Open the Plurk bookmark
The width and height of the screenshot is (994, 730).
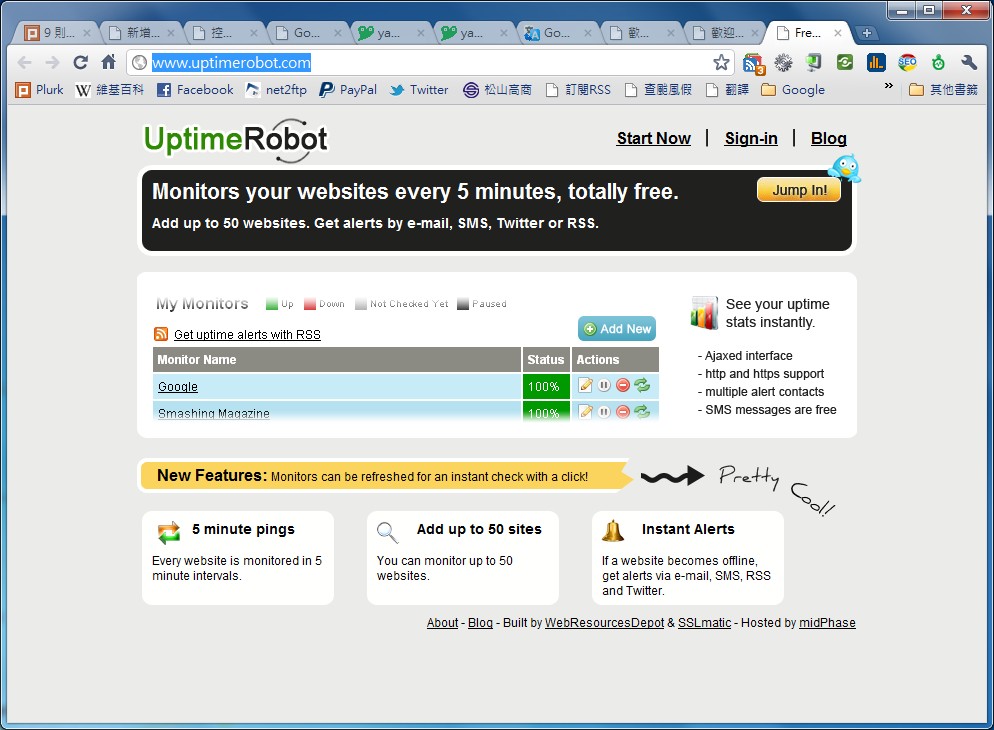point(39,90)
